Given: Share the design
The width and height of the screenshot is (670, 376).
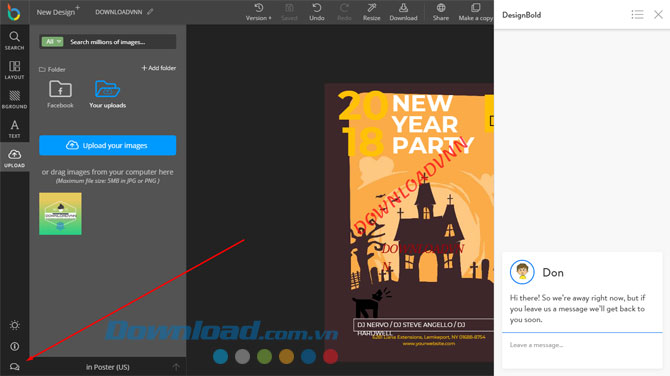Looking at the screenshot, I should click(x=441, y=12).
